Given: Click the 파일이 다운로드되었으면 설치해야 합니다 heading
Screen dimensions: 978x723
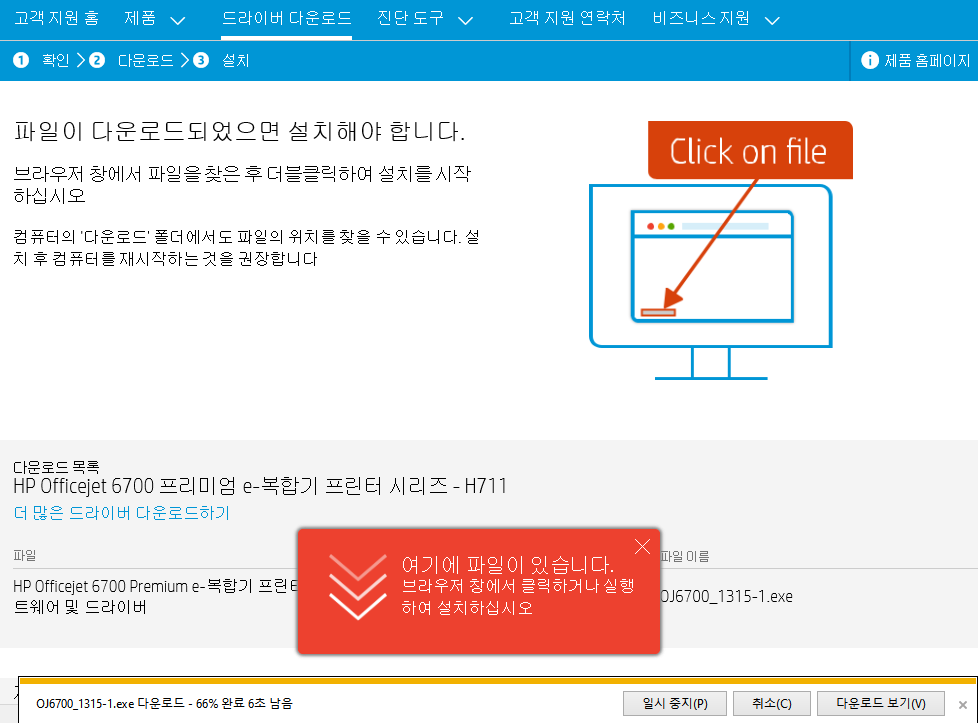Looking at the screenshot, I should click(240, 132).
